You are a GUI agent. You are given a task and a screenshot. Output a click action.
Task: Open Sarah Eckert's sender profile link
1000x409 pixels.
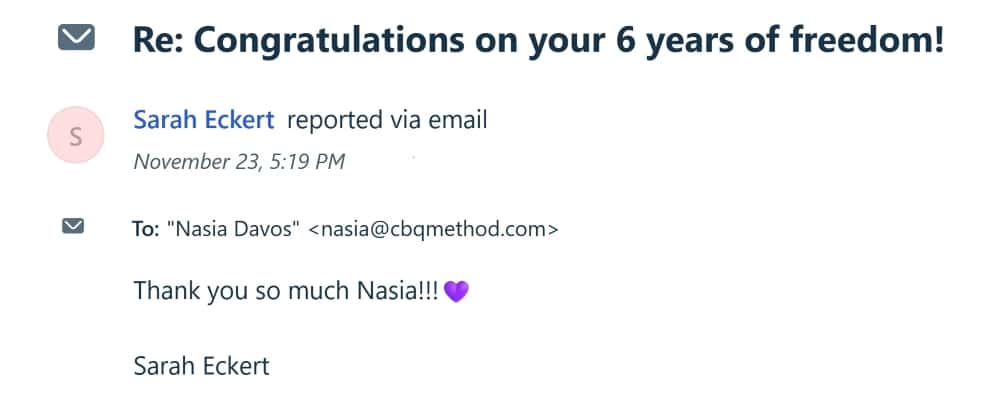(x=204, y=121)
